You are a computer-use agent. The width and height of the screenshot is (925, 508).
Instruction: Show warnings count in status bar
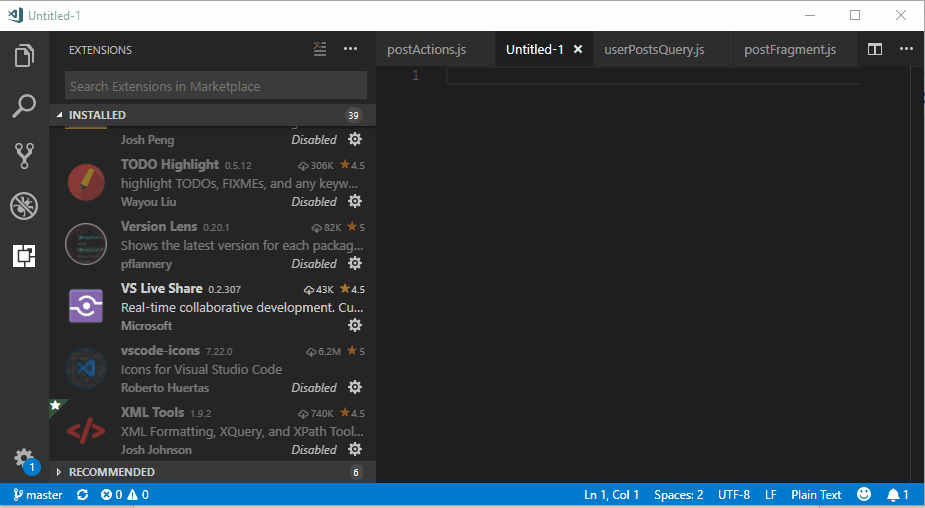(138, 495)
